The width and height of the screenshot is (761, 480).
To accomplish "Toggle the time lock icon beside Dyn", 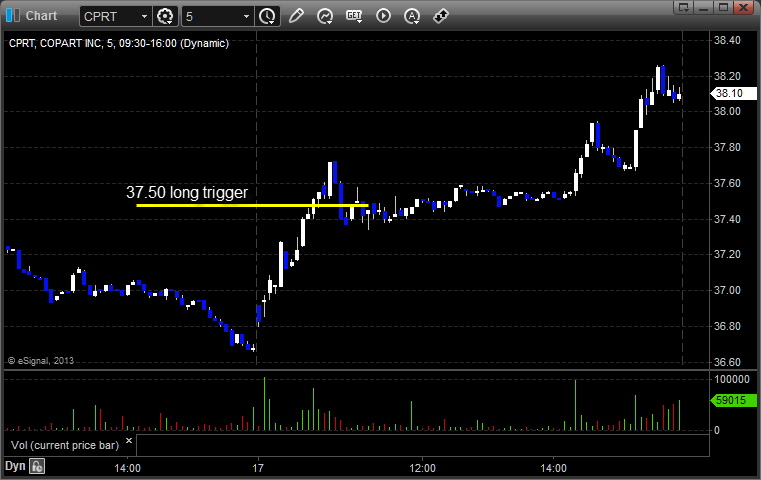I will tap(37, 466).
